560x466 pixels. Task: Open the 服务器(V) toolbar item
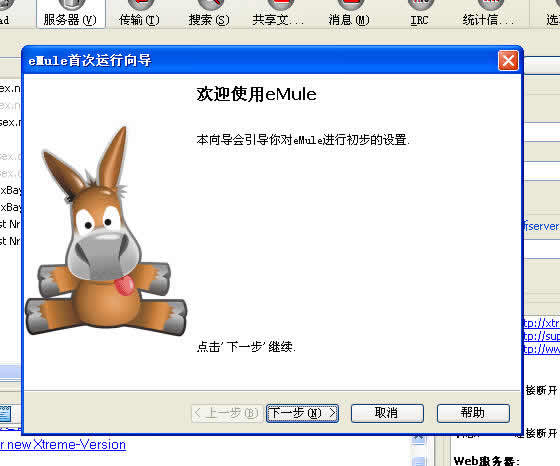(70, 14)
